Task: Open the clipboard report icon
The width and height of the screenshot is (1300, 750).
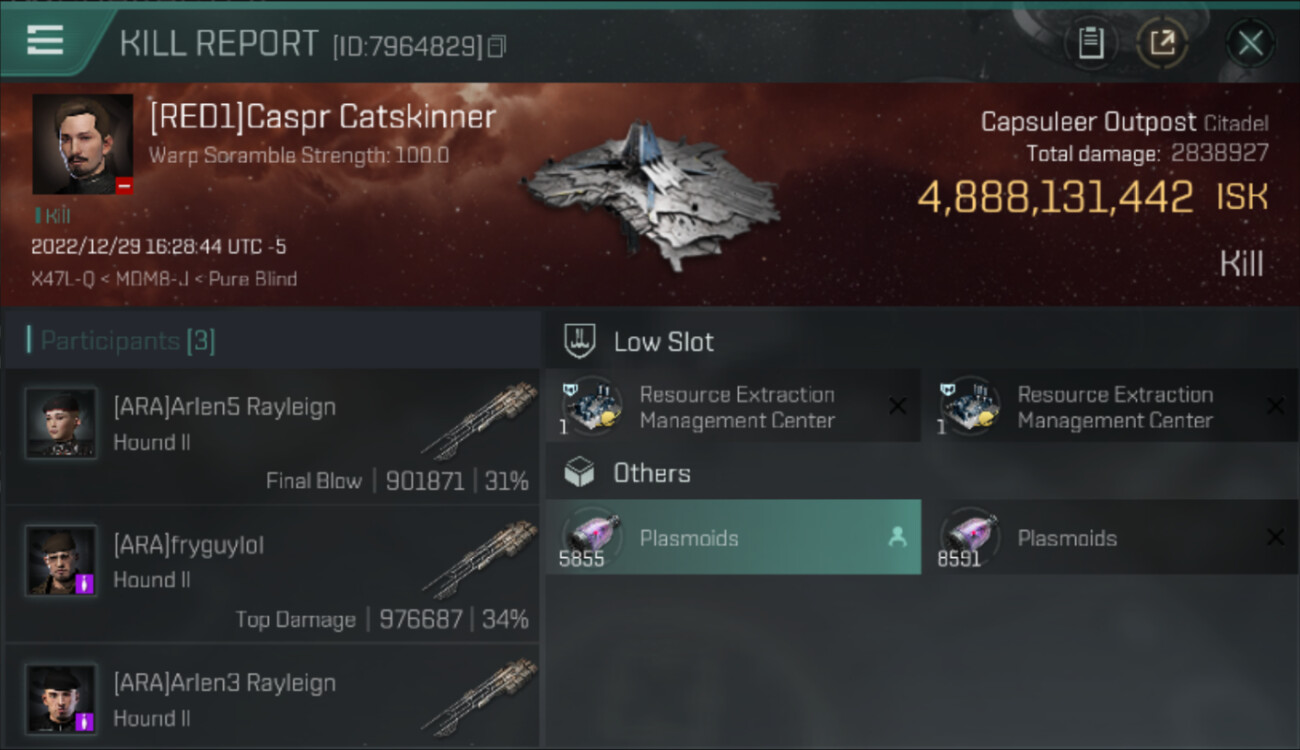Action: (x=1091, y=43)
